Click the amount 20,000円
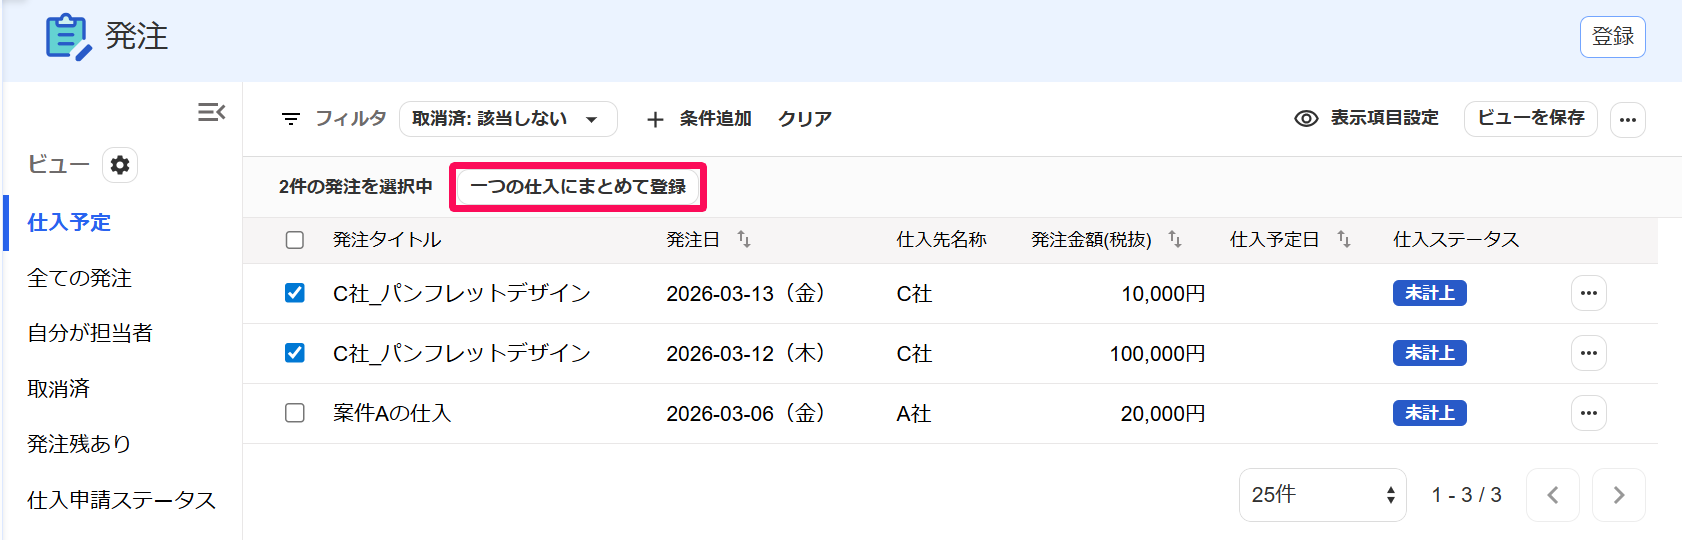1682x540 pixels. pyautogui.click(x=1163, y=414)
